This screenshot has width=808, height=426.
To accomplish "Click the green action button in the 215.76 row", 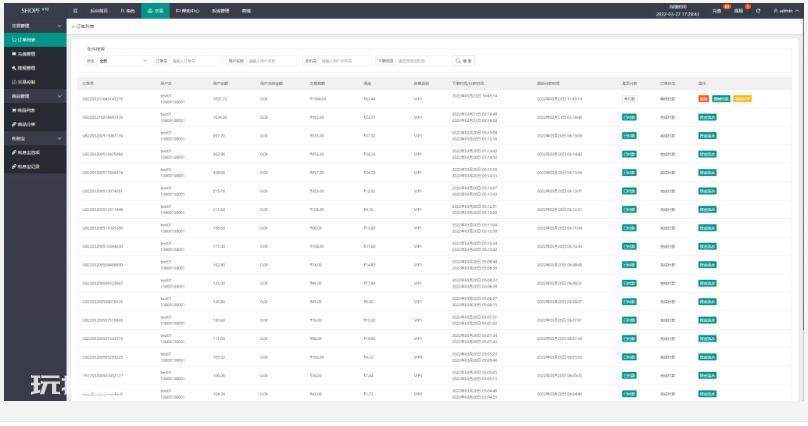I will point(707,191).
